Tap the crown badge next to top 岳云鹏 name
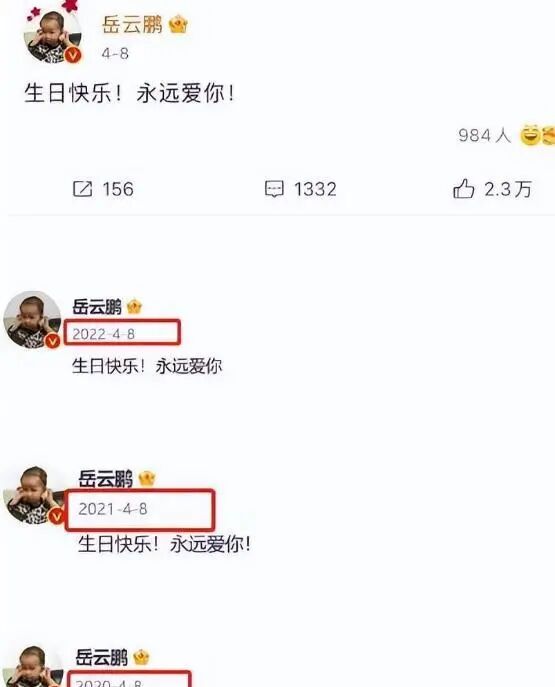Screen dimensions: 555x687 click(x=178, y=25)
